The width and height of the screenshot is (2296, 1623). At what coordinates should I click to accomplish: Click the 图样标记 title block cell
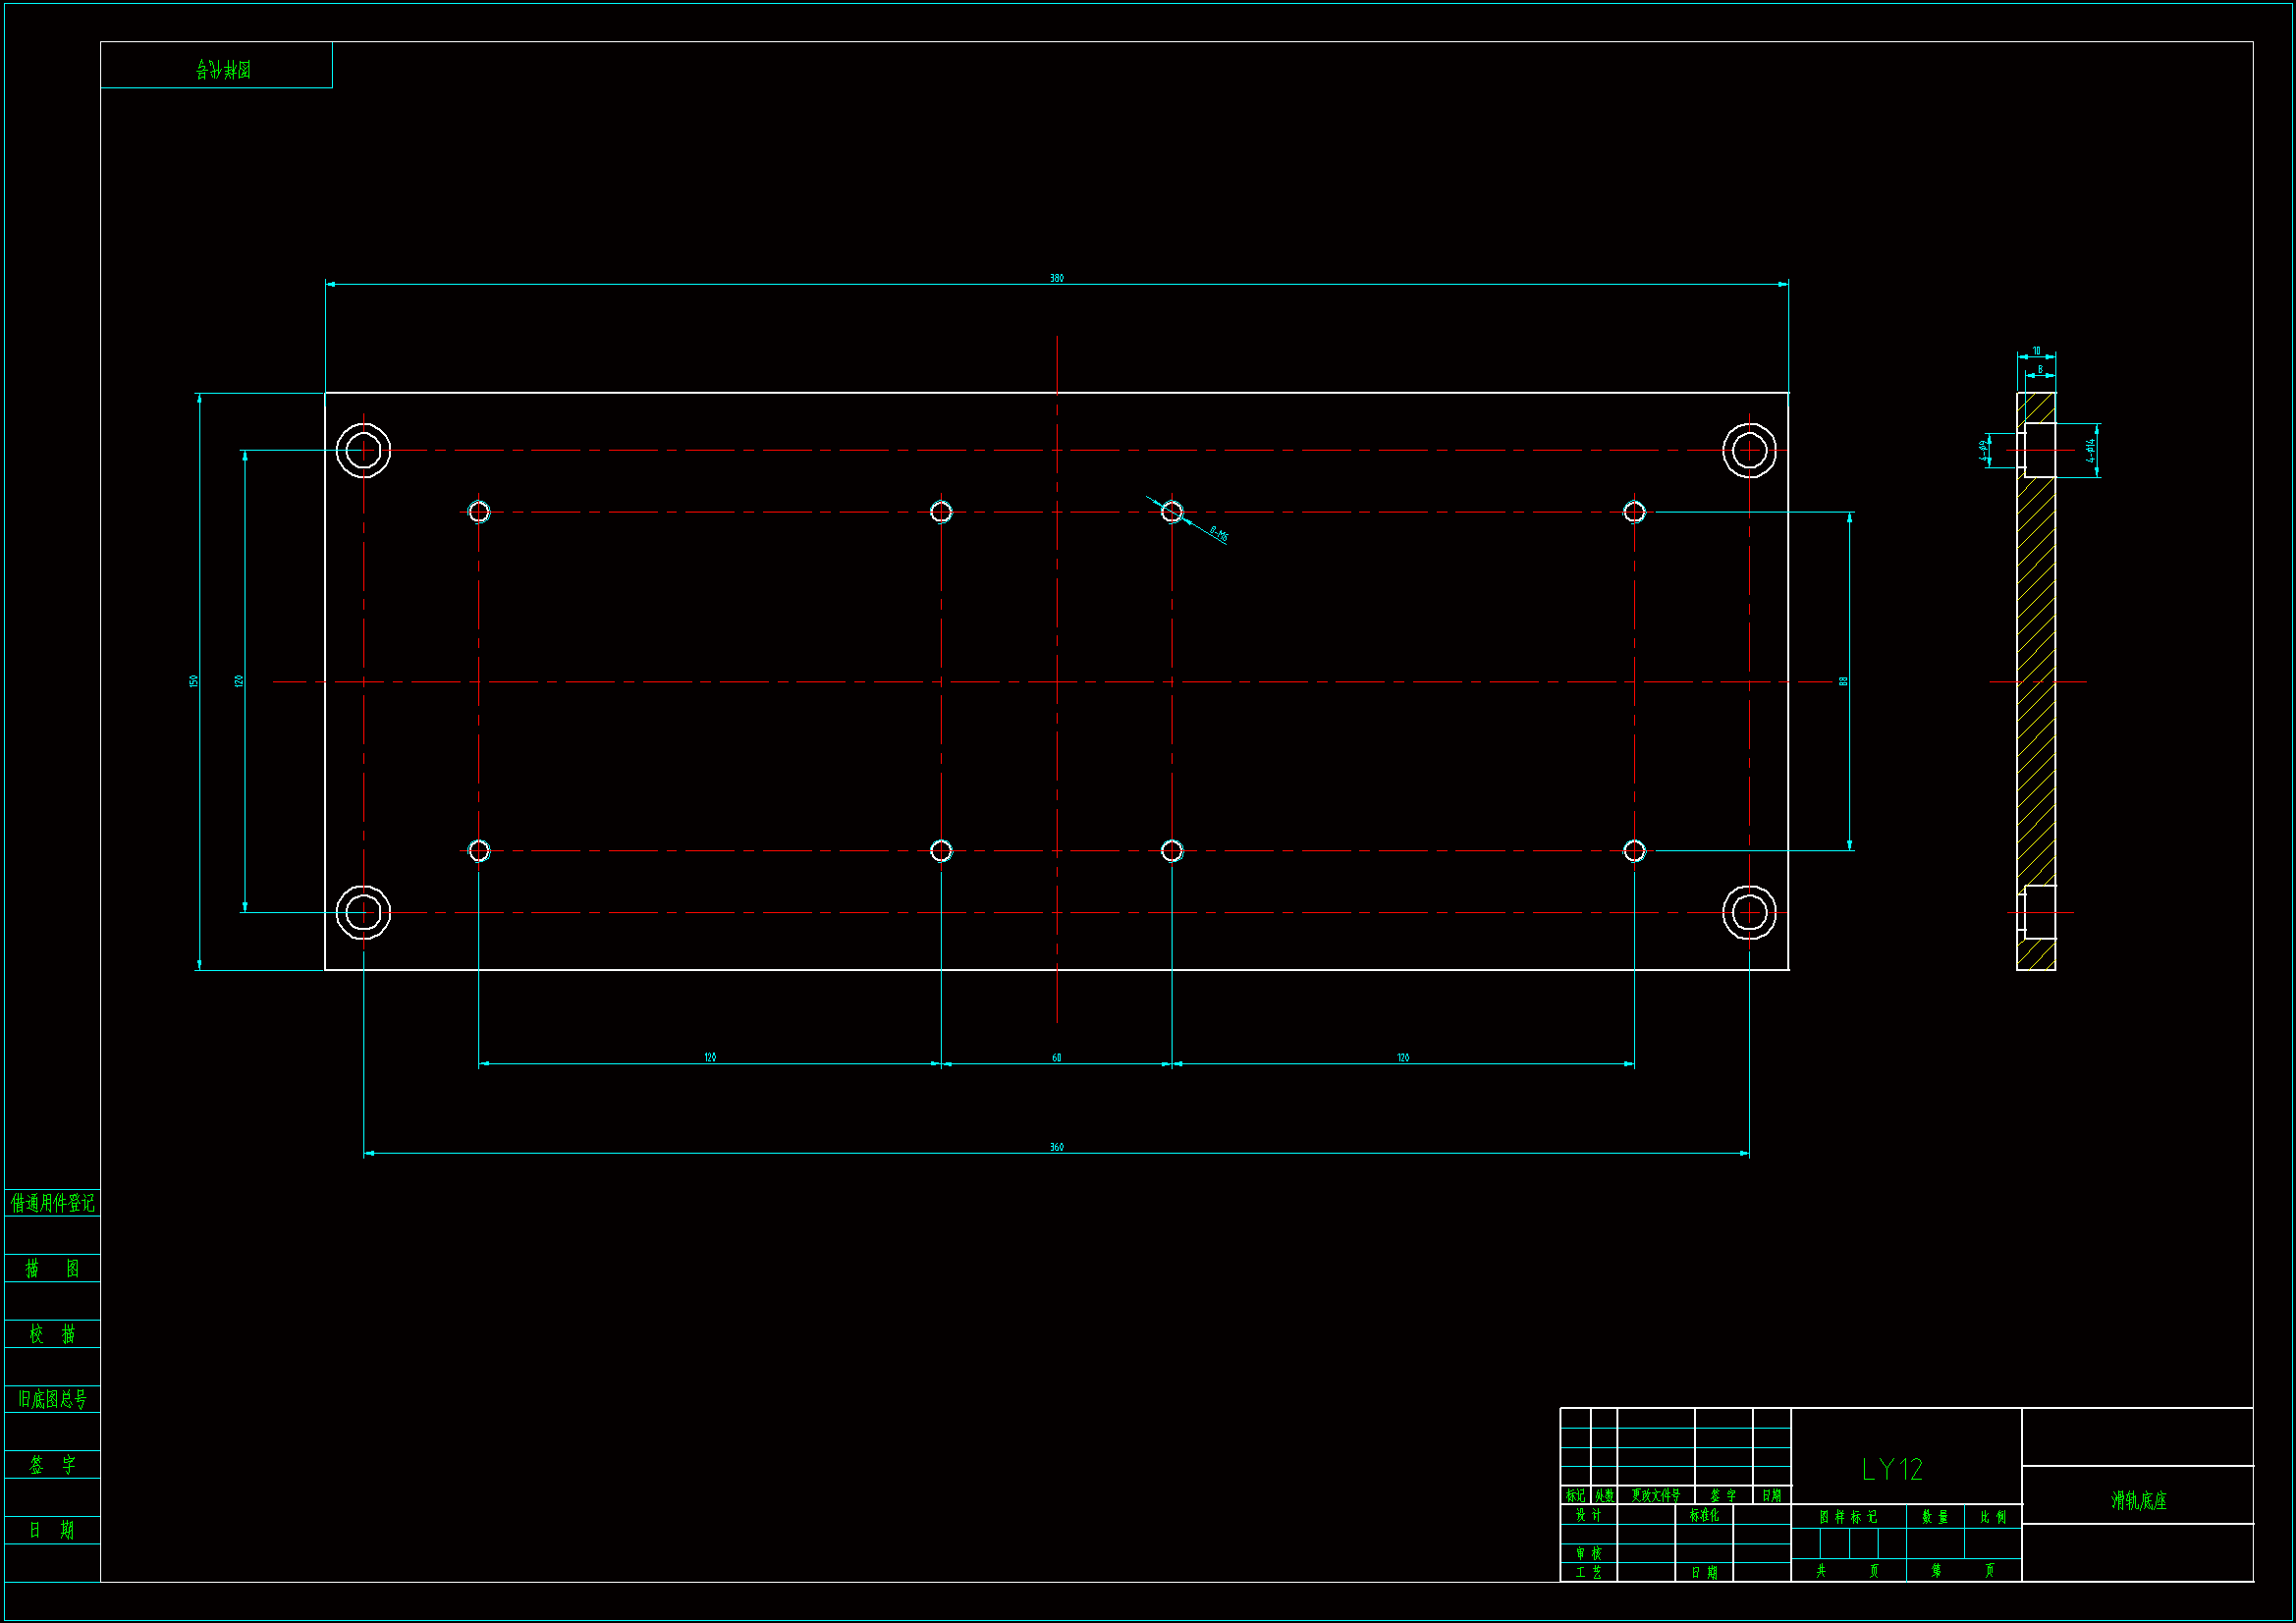coord(1847,1517)
